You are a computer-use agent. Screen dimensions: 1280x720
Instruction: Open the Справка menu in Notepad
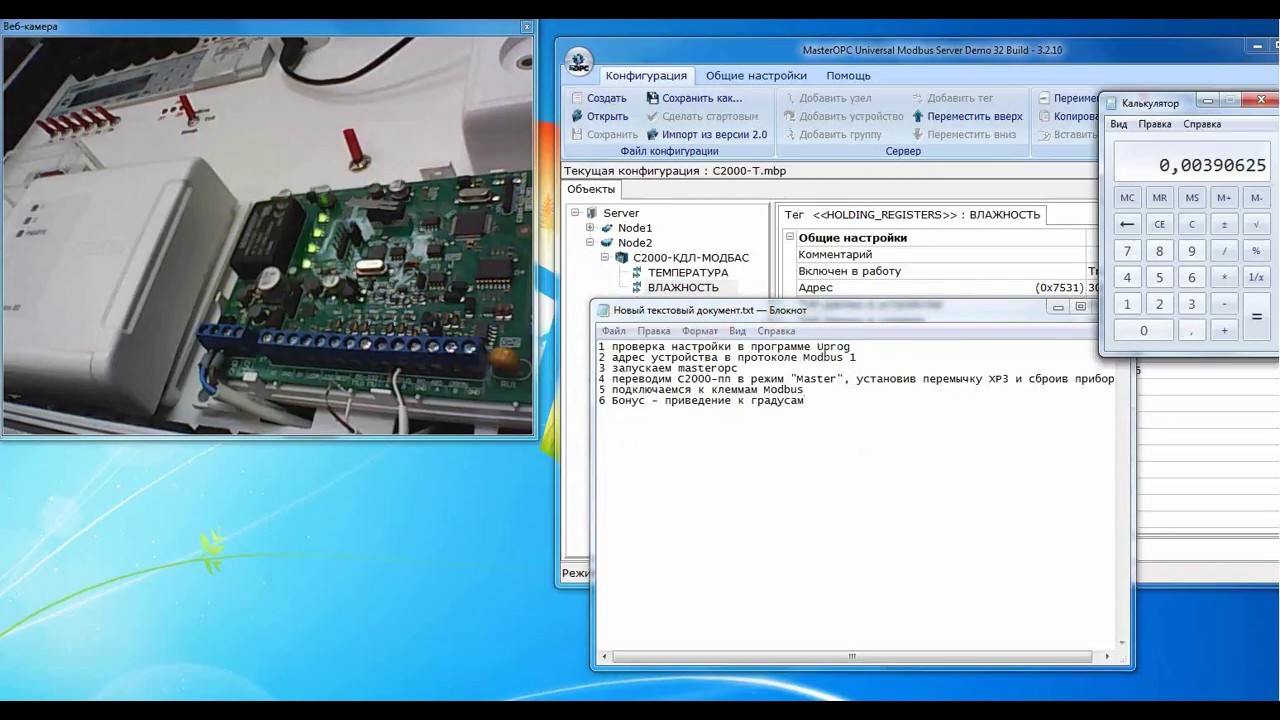click(x=776, y=331)
